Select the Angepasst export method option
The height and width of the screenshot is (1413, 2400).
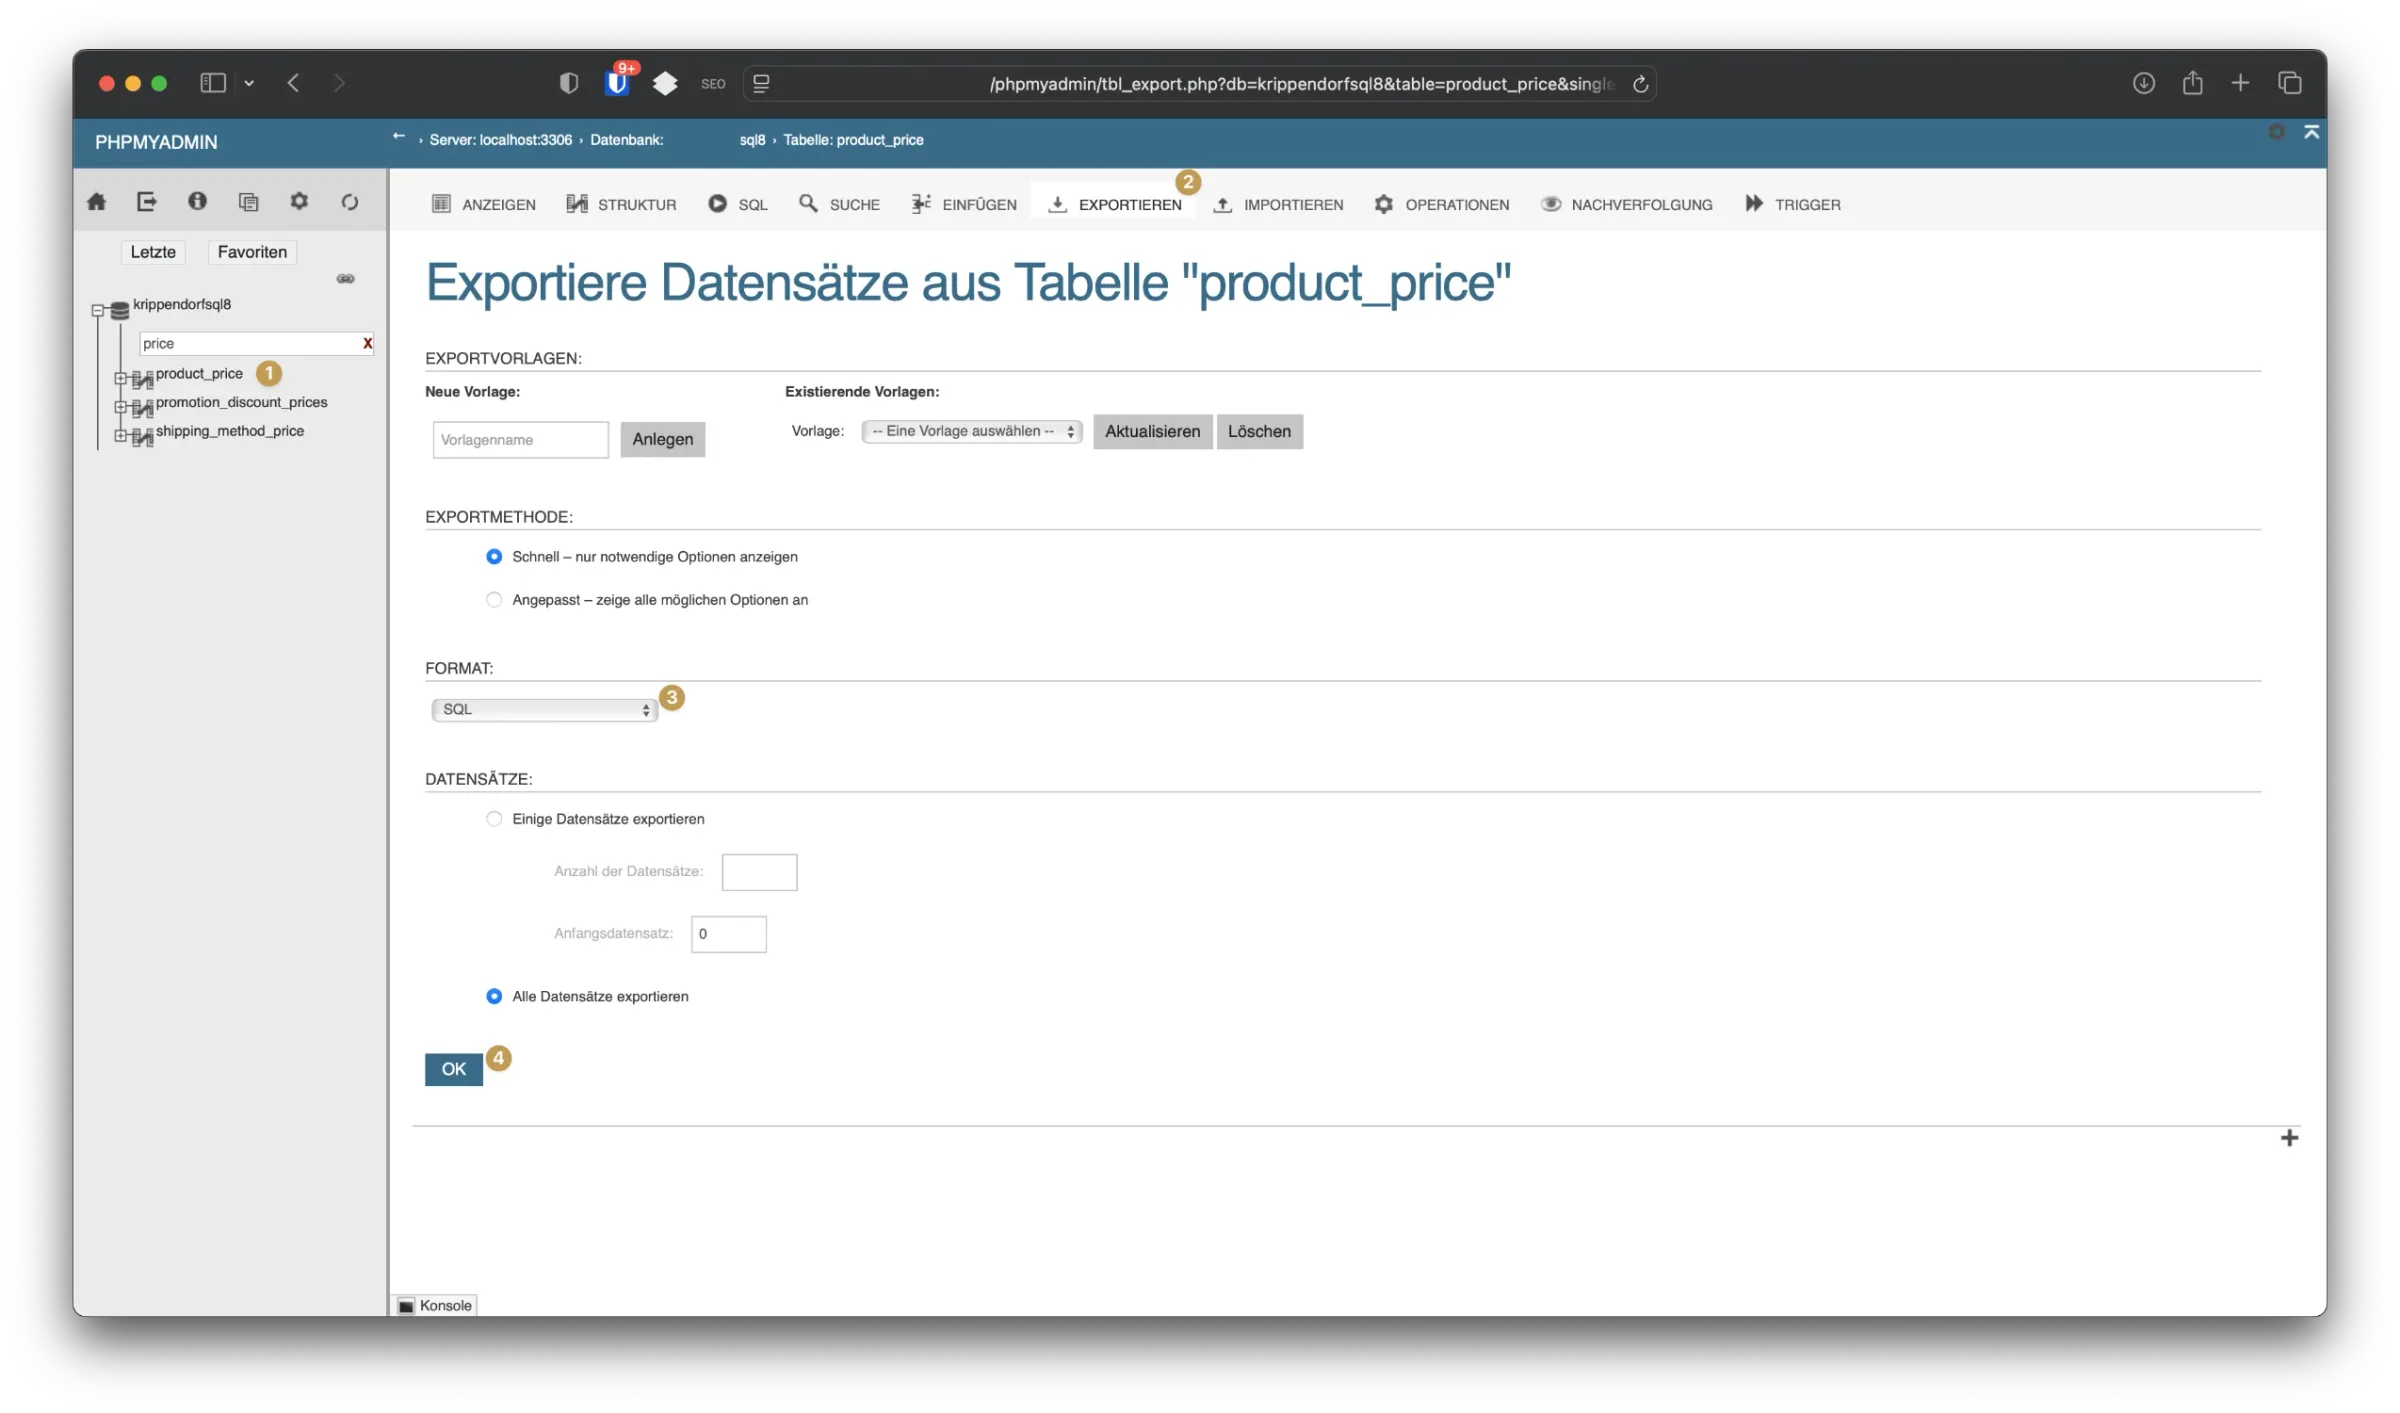click(x=494, y=600)
